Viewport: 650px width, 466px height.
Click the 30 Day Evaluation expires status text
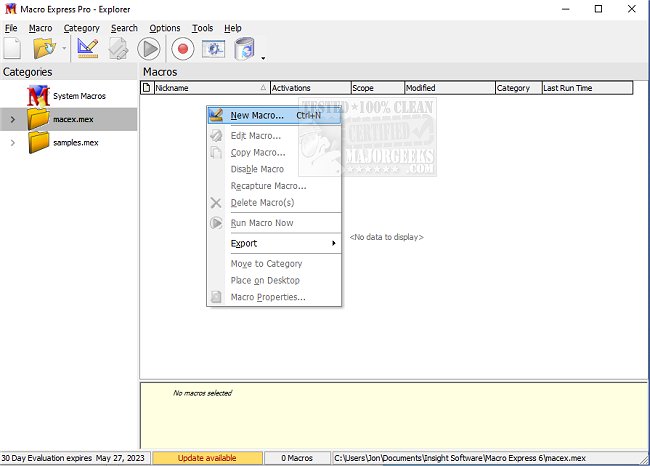point(73,458)
